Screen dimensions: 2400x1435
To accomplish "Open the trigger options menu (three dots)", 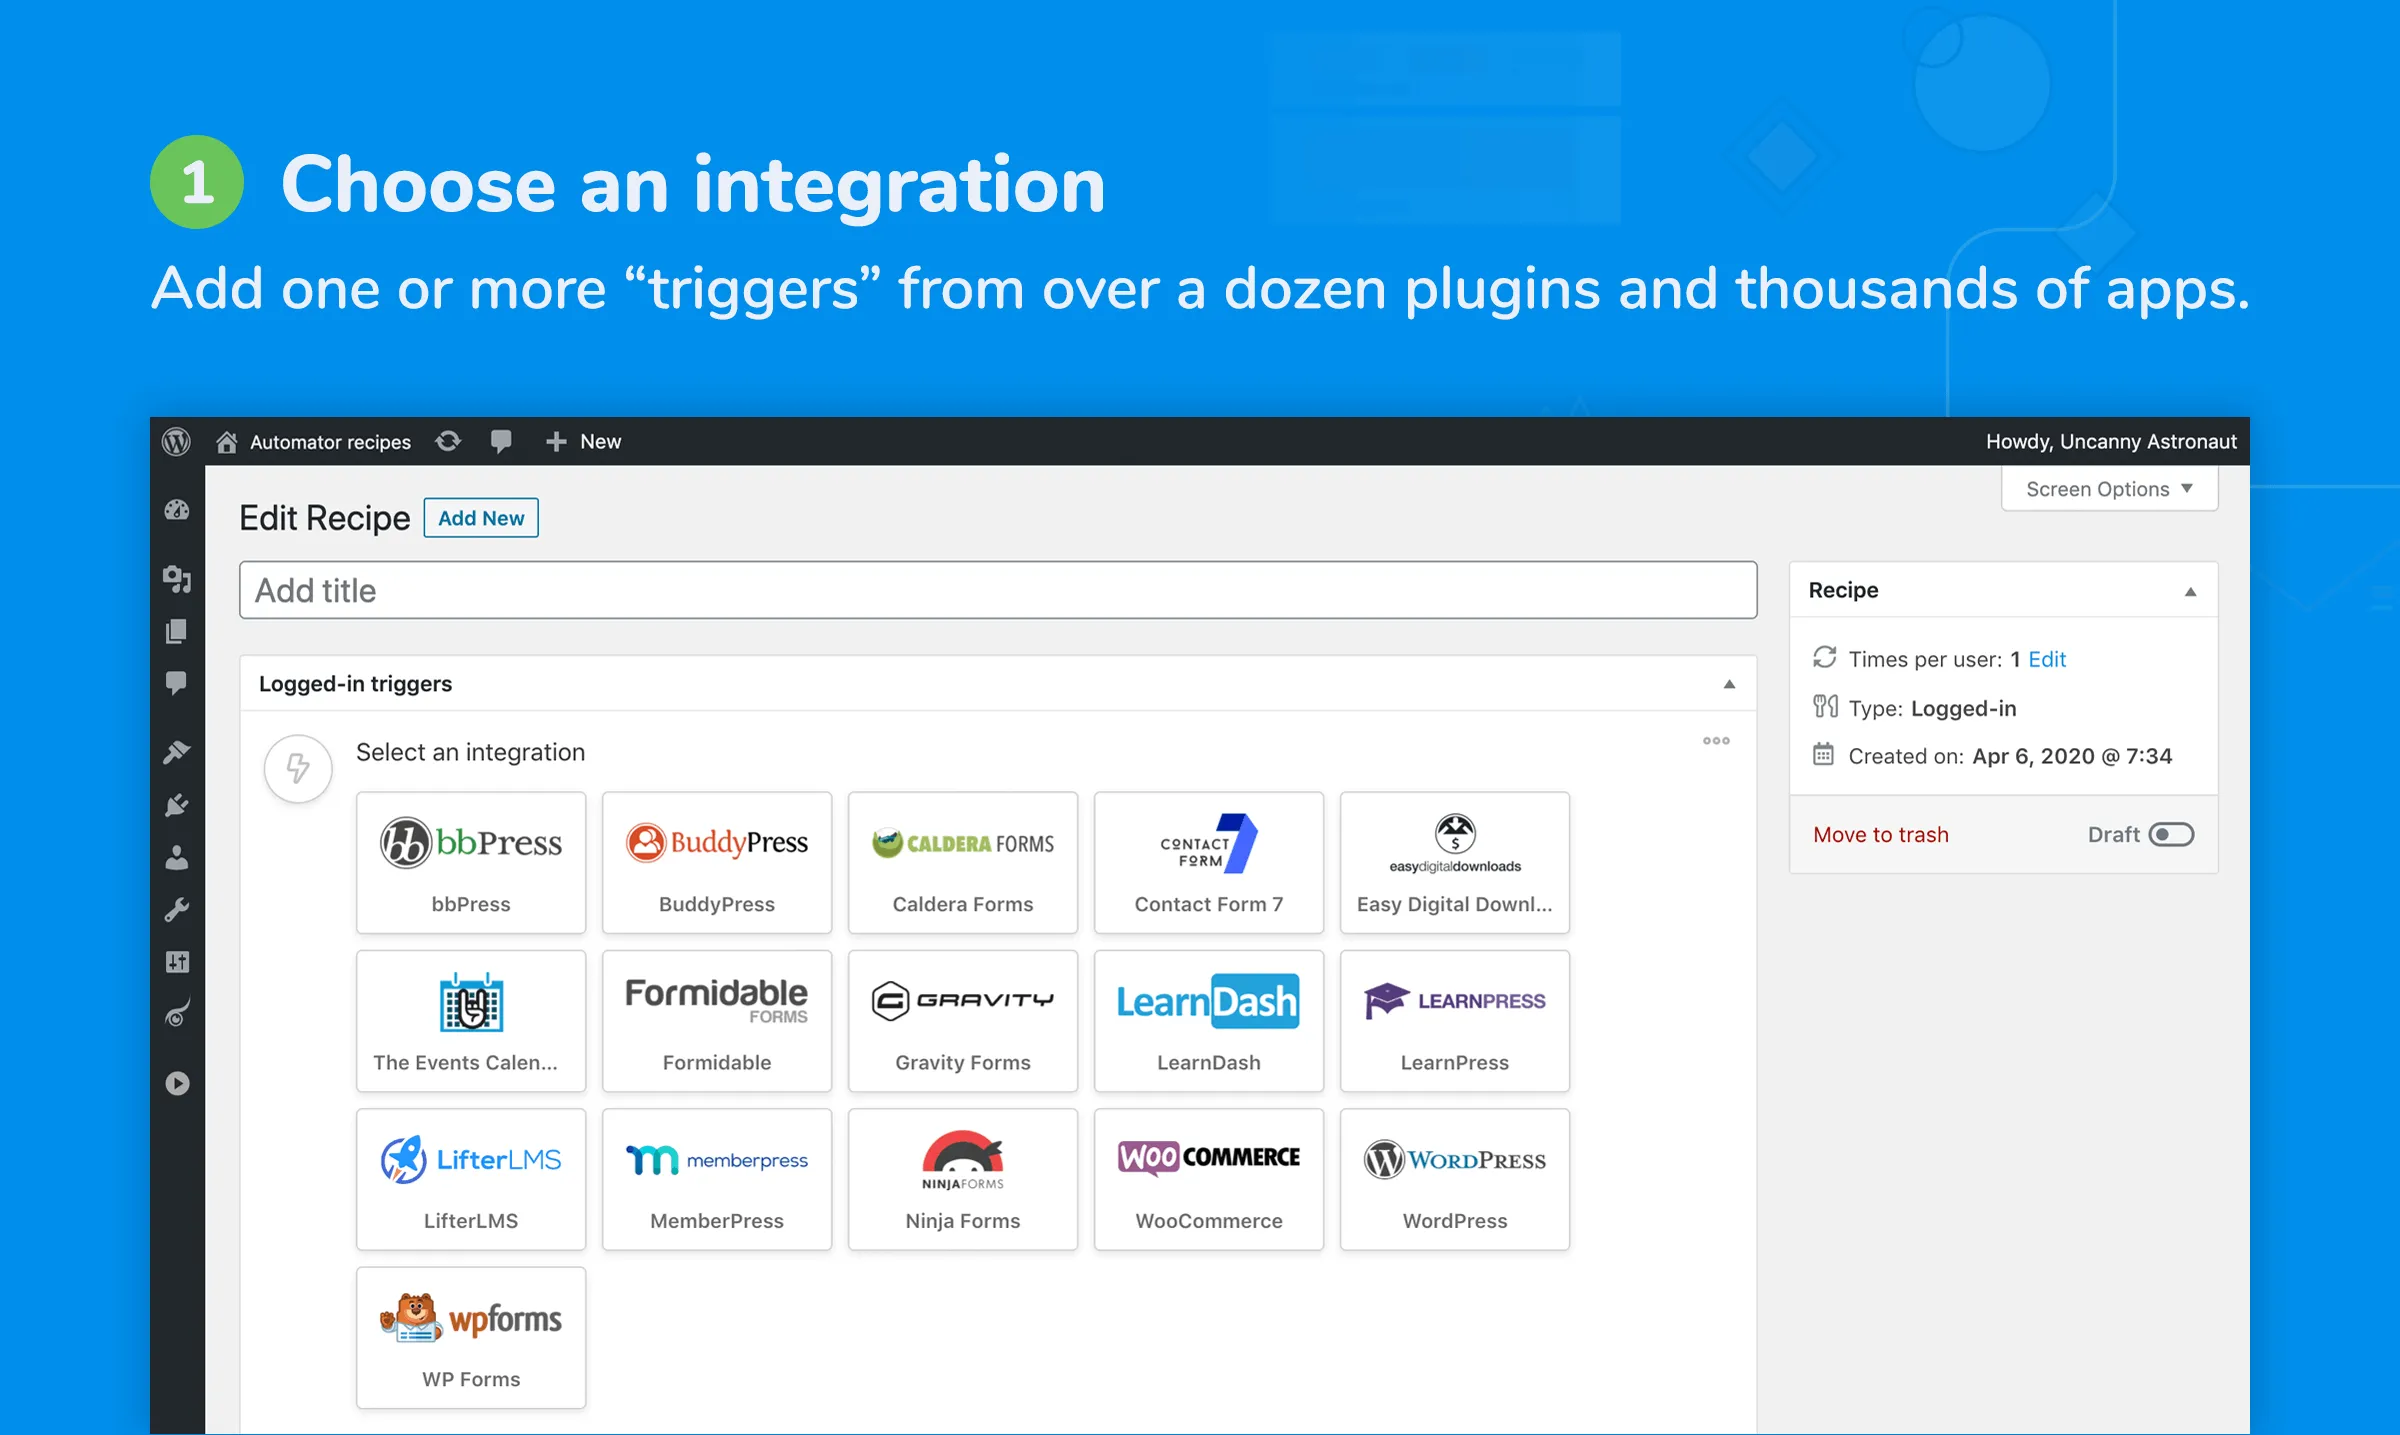I will tap(1715, 741).
